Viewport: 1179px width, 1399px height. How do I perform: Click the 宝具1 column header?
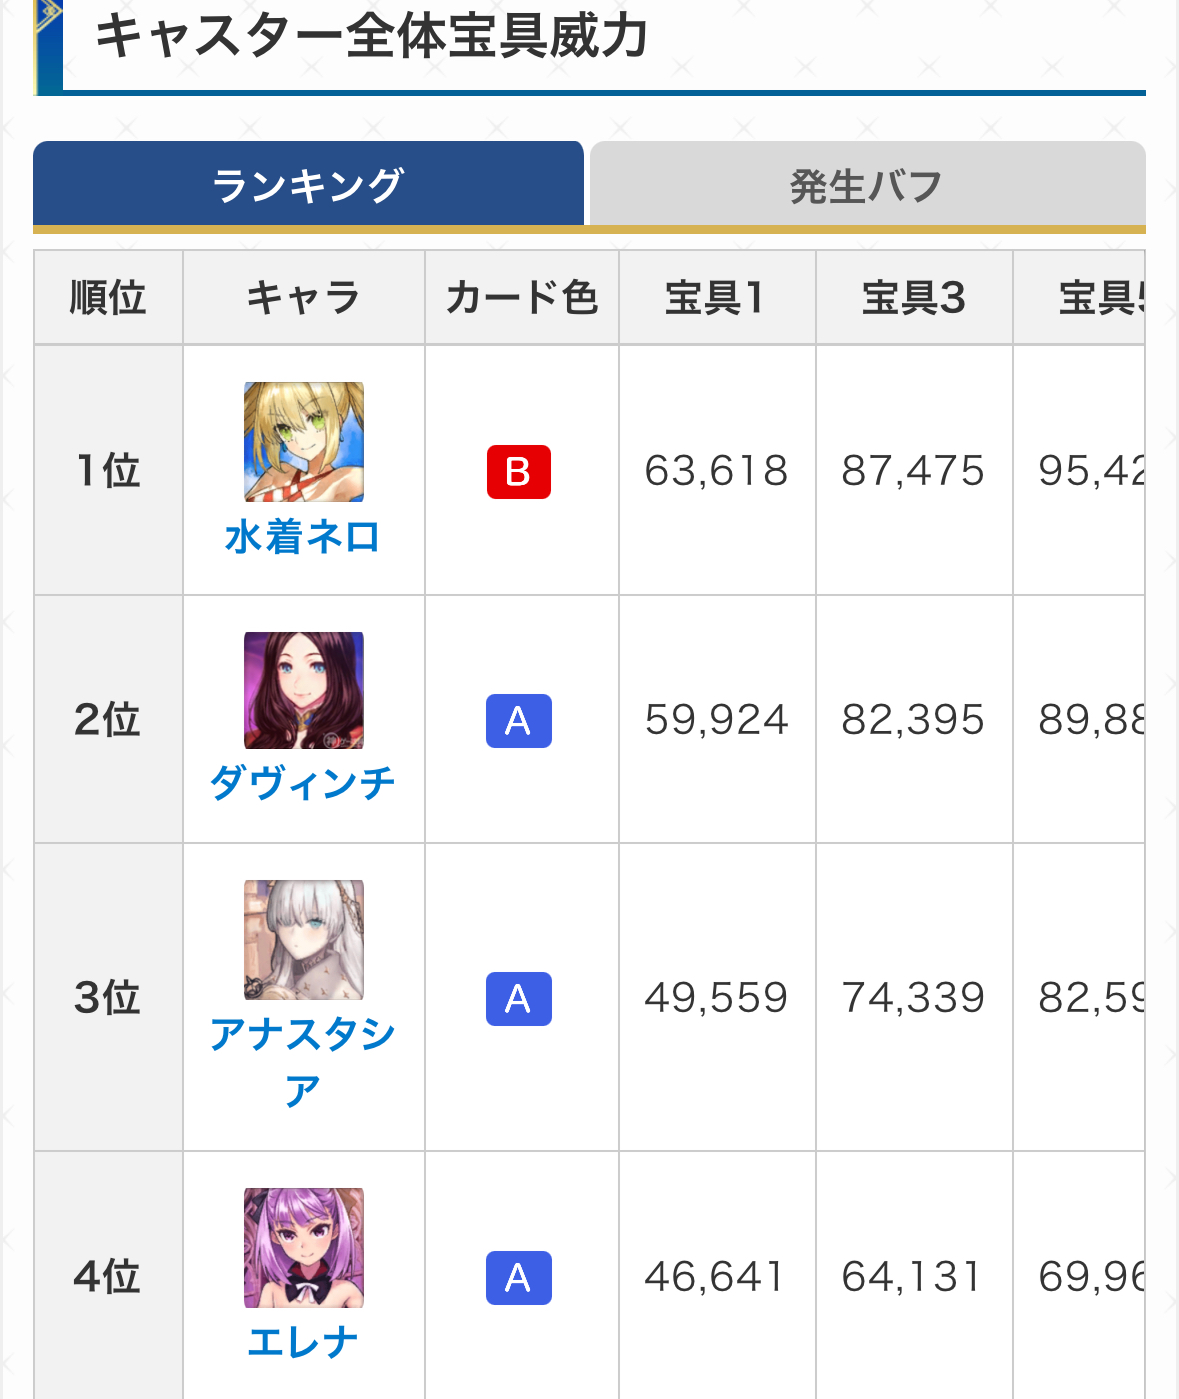(x=716, y=298)
